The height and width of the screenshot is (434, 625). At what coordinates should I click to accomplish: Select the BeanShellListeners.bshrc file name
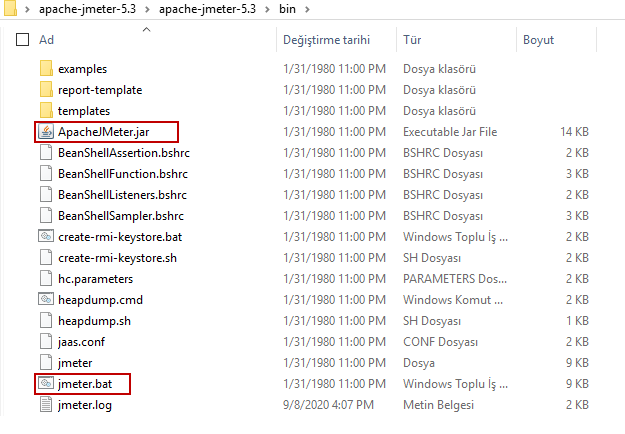(x=122, y=195)
